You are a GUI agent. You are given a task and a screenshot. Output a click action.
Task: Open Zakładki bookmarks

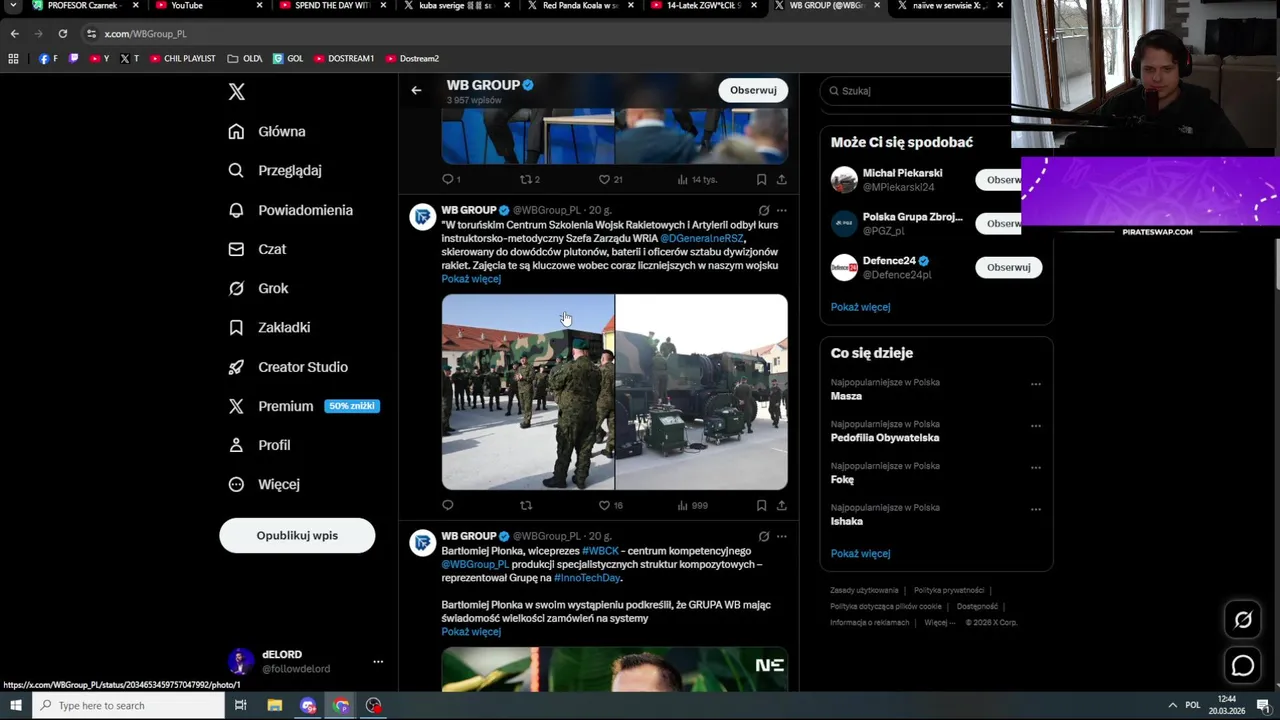270,327
